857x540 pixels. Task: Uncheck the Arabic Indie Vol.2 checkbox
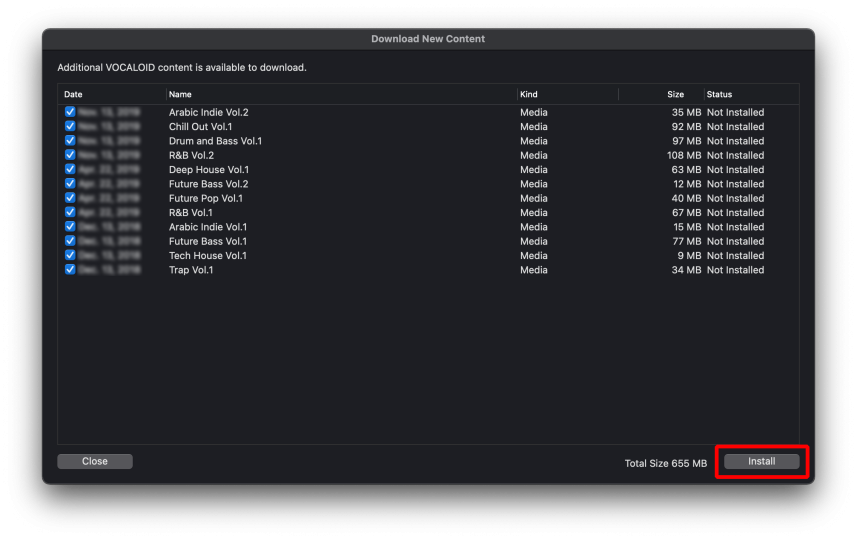(70, 112)
